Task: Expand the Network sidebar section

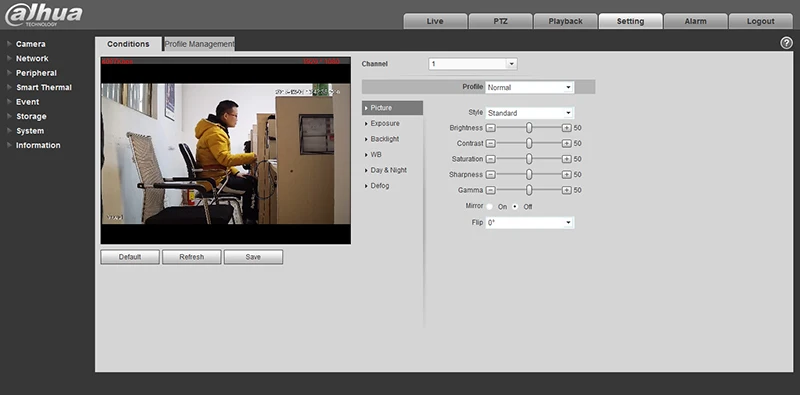Action: [32, 58]
